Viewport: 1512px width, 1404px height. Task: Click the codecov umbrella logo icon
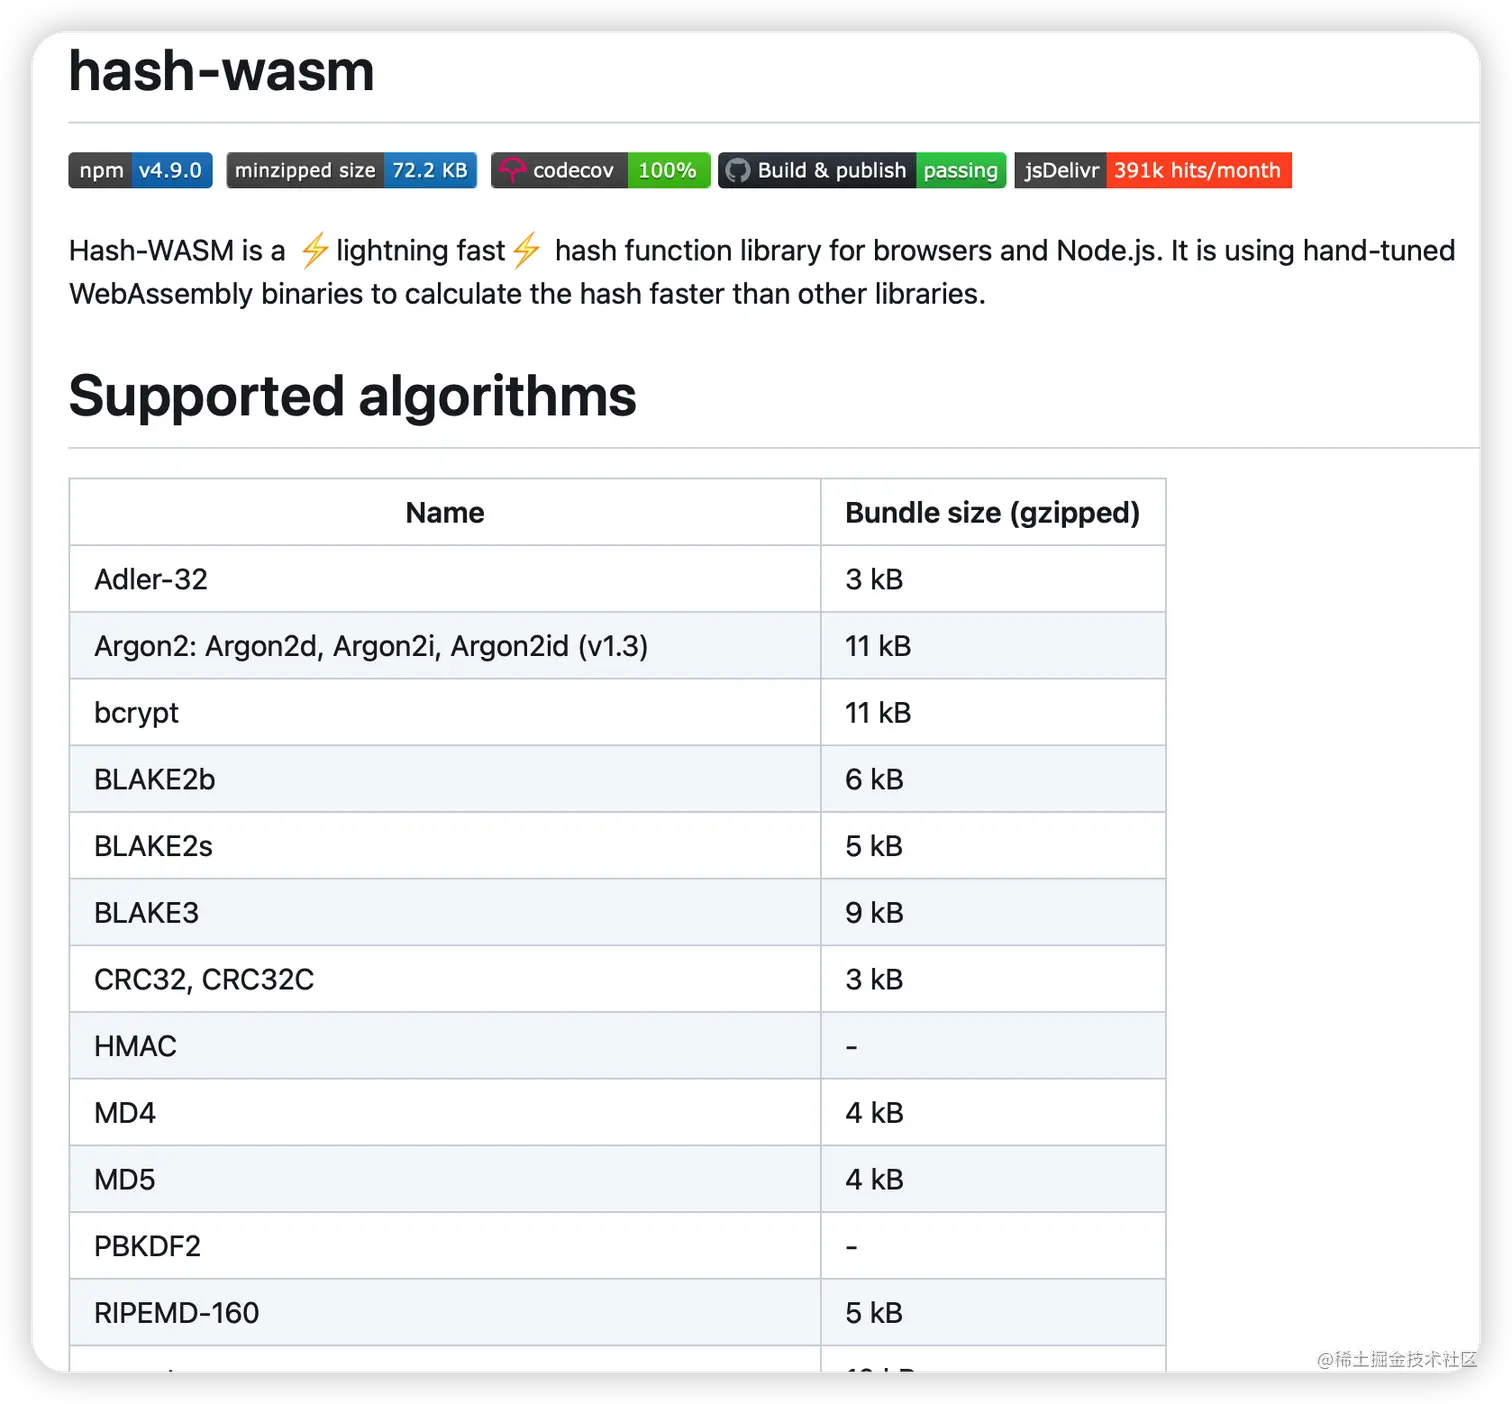coord(512,170)
